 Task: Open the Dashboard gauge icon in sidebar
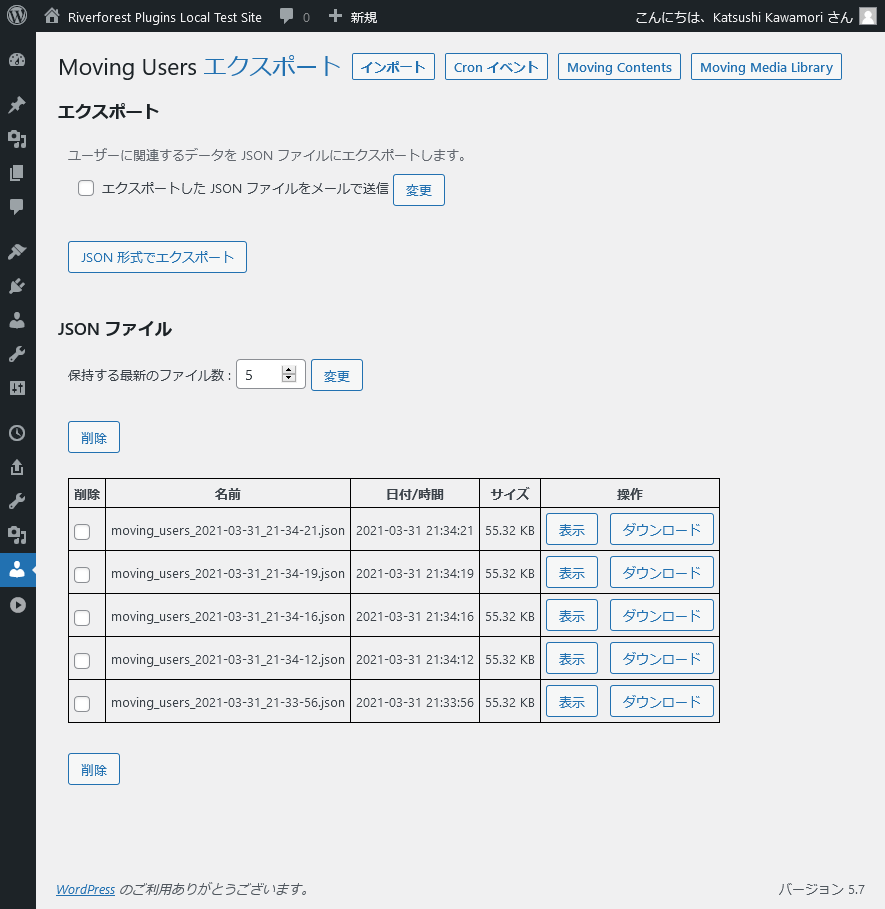pyautogui.click(x=17, y=59)
